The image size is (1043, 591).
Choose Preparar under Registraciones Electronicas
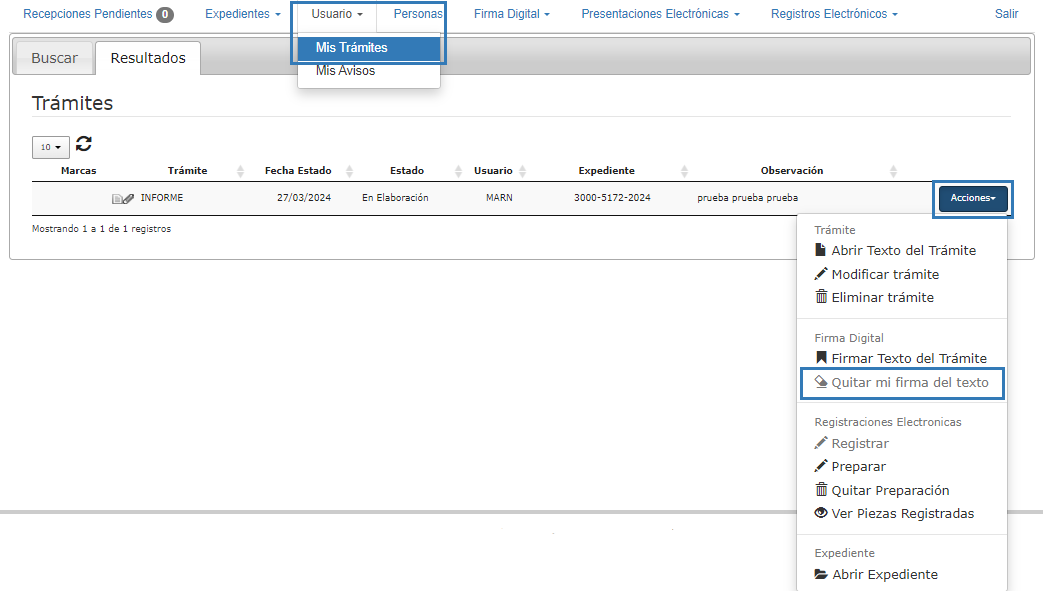pyautogui.click(x=858, y=467)
